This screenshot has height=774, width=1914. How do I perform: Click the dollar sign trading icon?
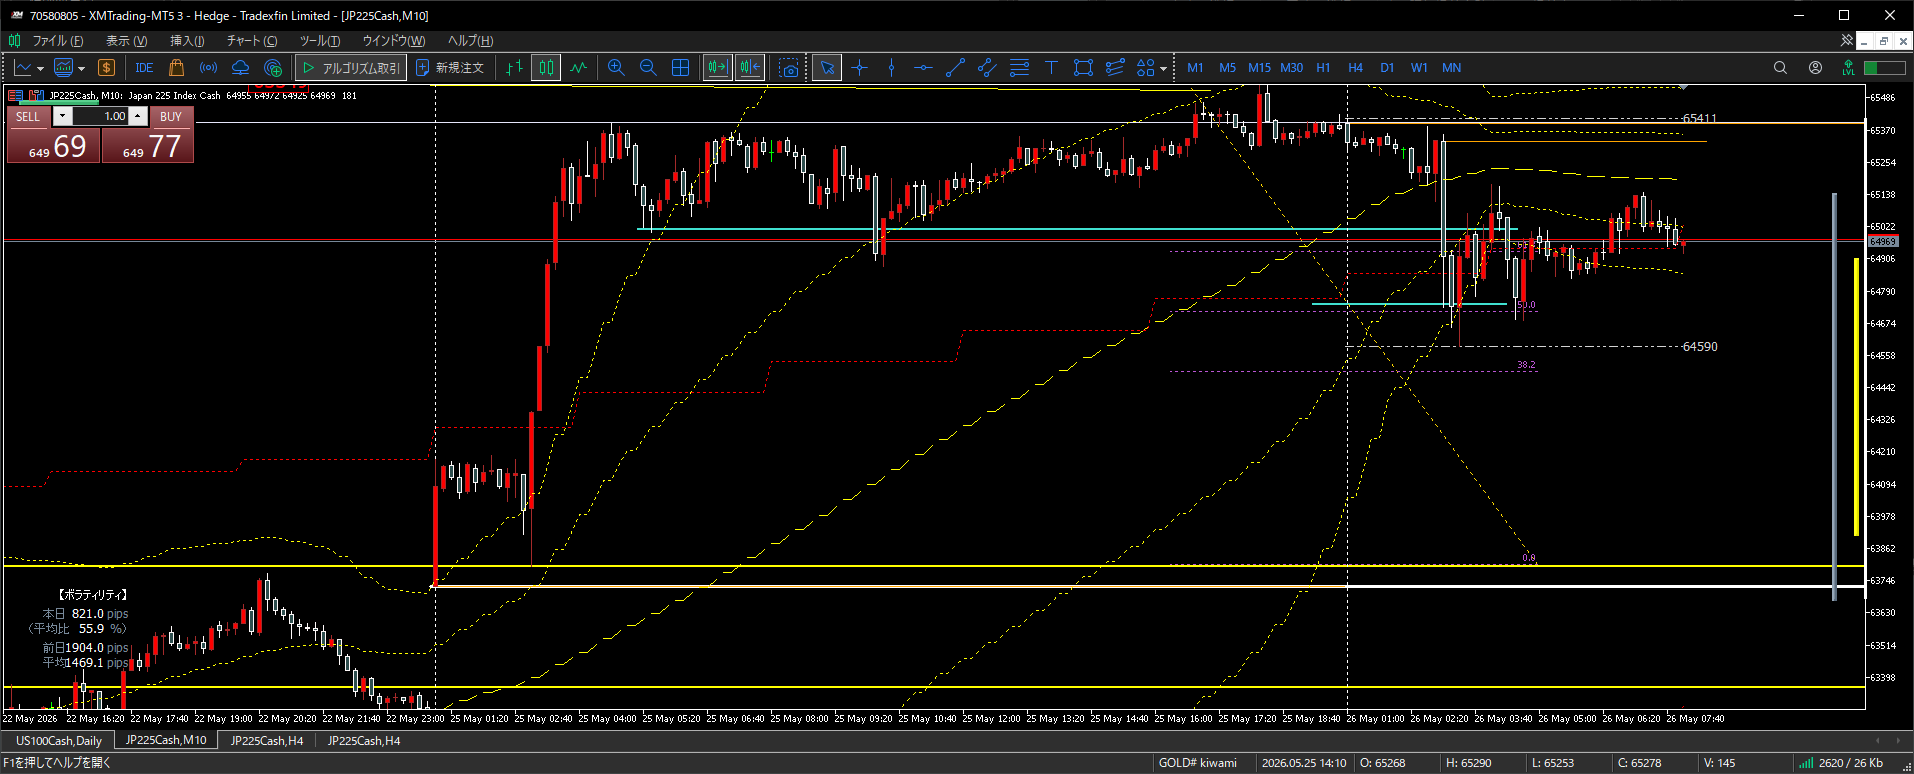[x=106, y=68]
